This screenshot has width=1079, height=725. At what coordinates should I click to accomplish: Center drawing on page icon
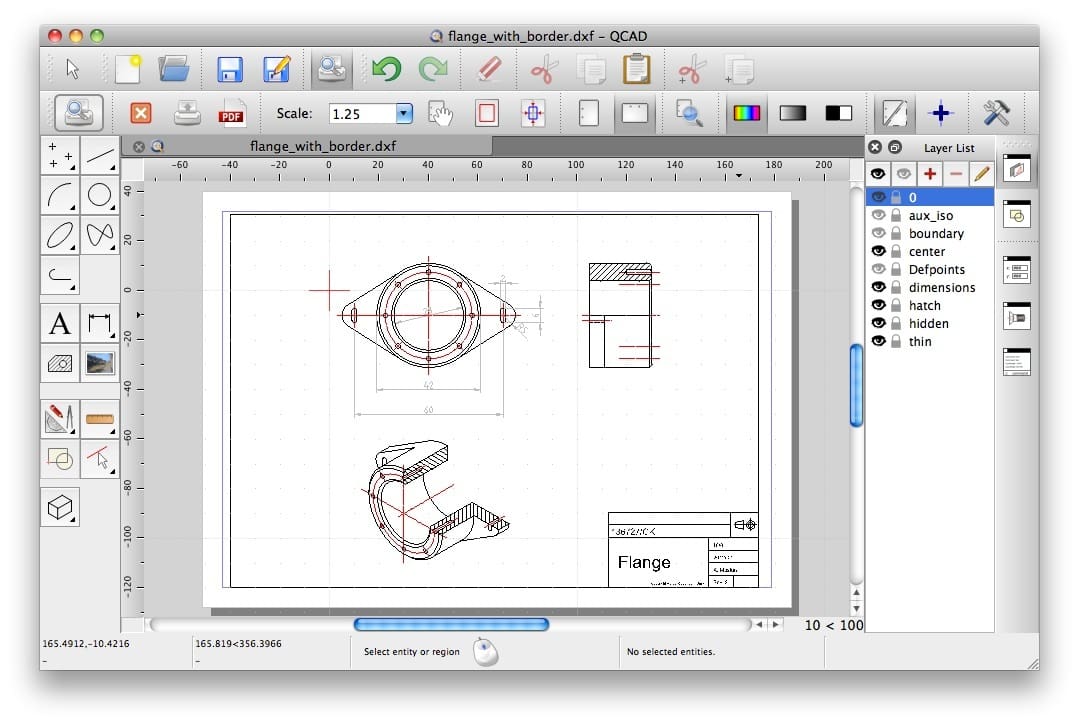coord(533,113)
